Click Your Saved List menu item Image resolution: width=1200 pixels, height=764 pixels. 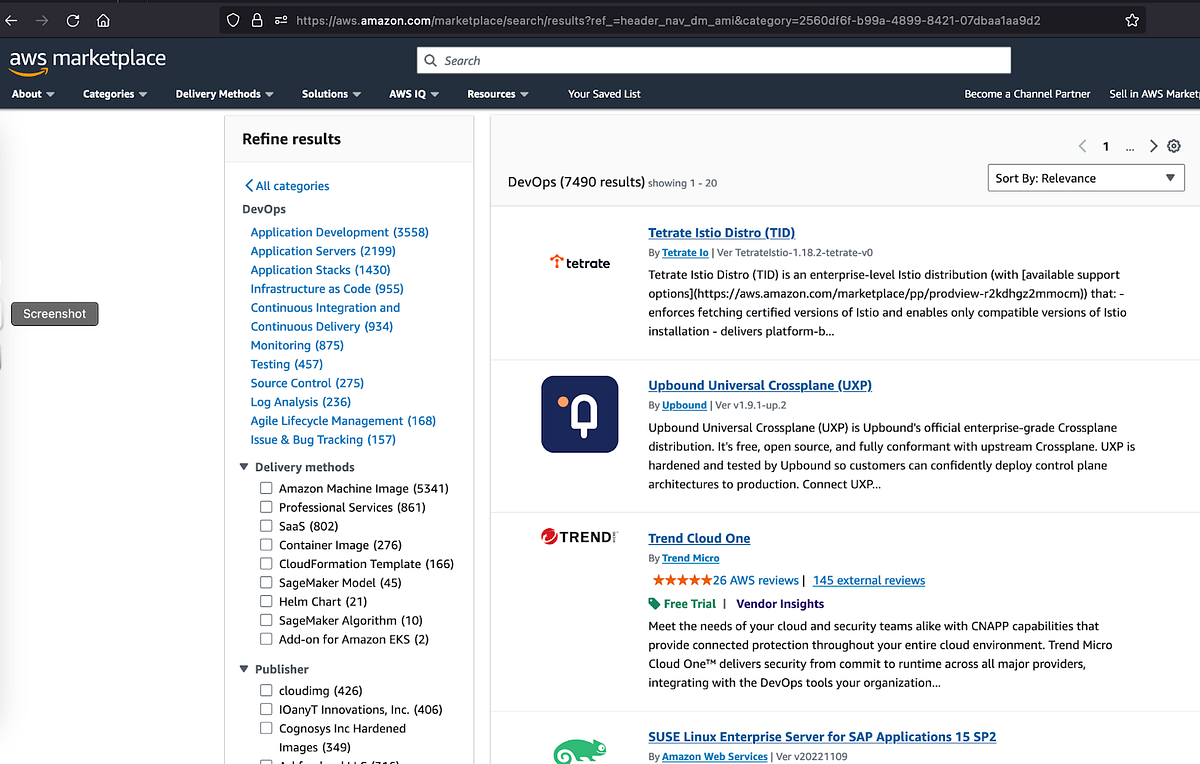coord(604,94)
